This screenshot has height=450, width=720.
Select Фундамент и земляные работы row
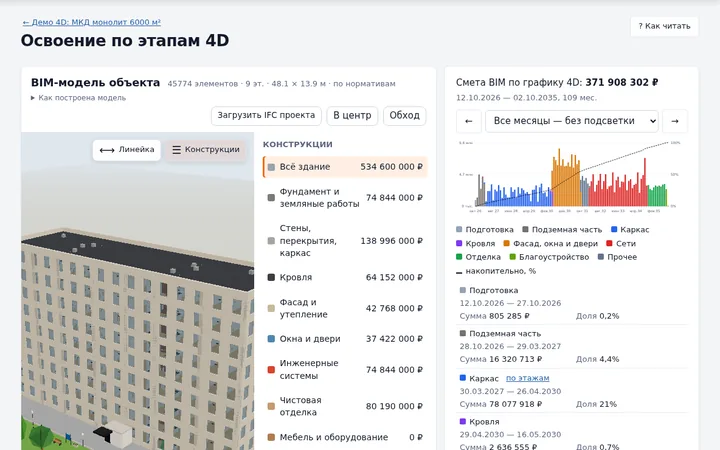pos(345,197)
